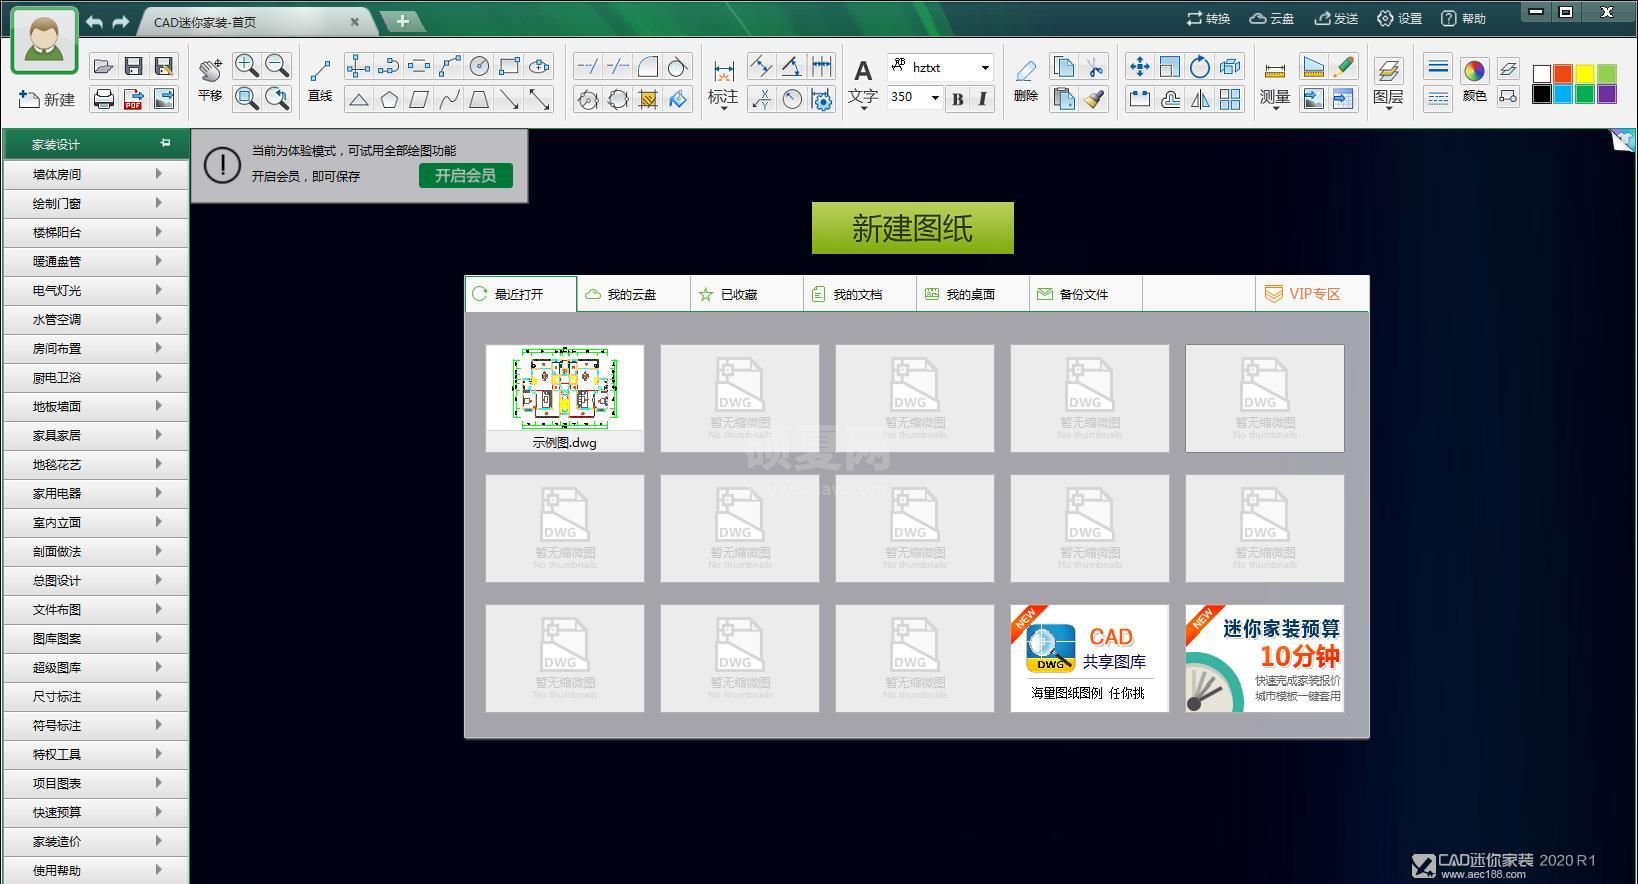The height and width of the screenshot is (884, 1638).
Task: Click the scissors cut icon
Action: tap(1095, 66)
